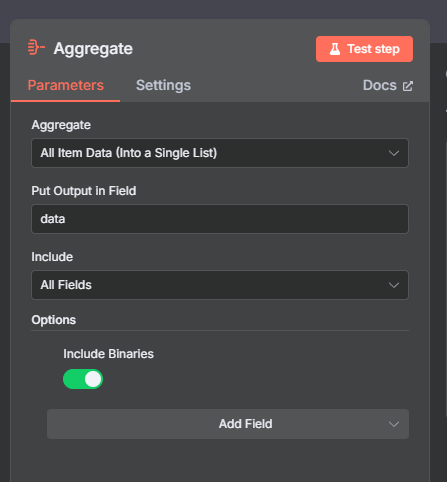Click the Include Binaries option label

(108, 354)
